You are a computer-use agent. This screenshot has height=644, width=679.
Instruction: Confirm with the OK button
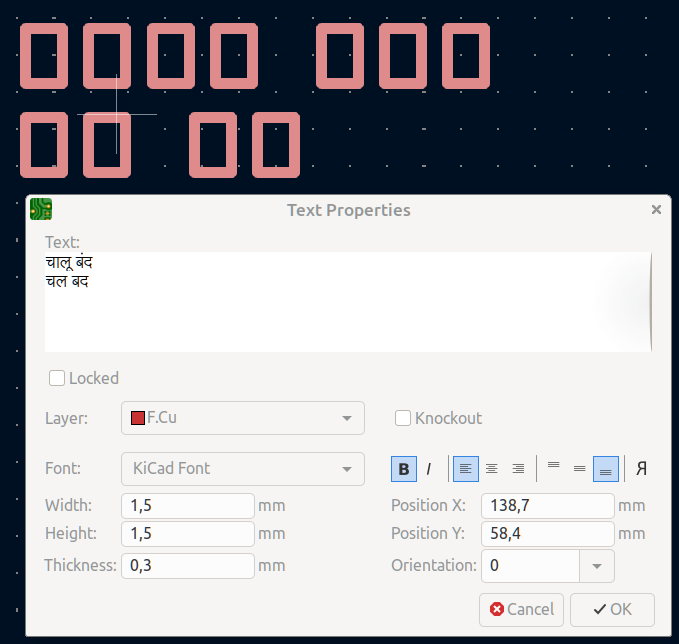tap(612, 609)
